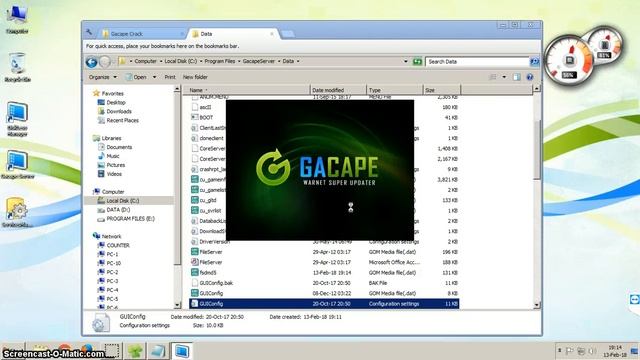640x360 pixels.
Task: Click the file list scrollbar down arrow
Action: pyautogui.click(x=536, y=305)
